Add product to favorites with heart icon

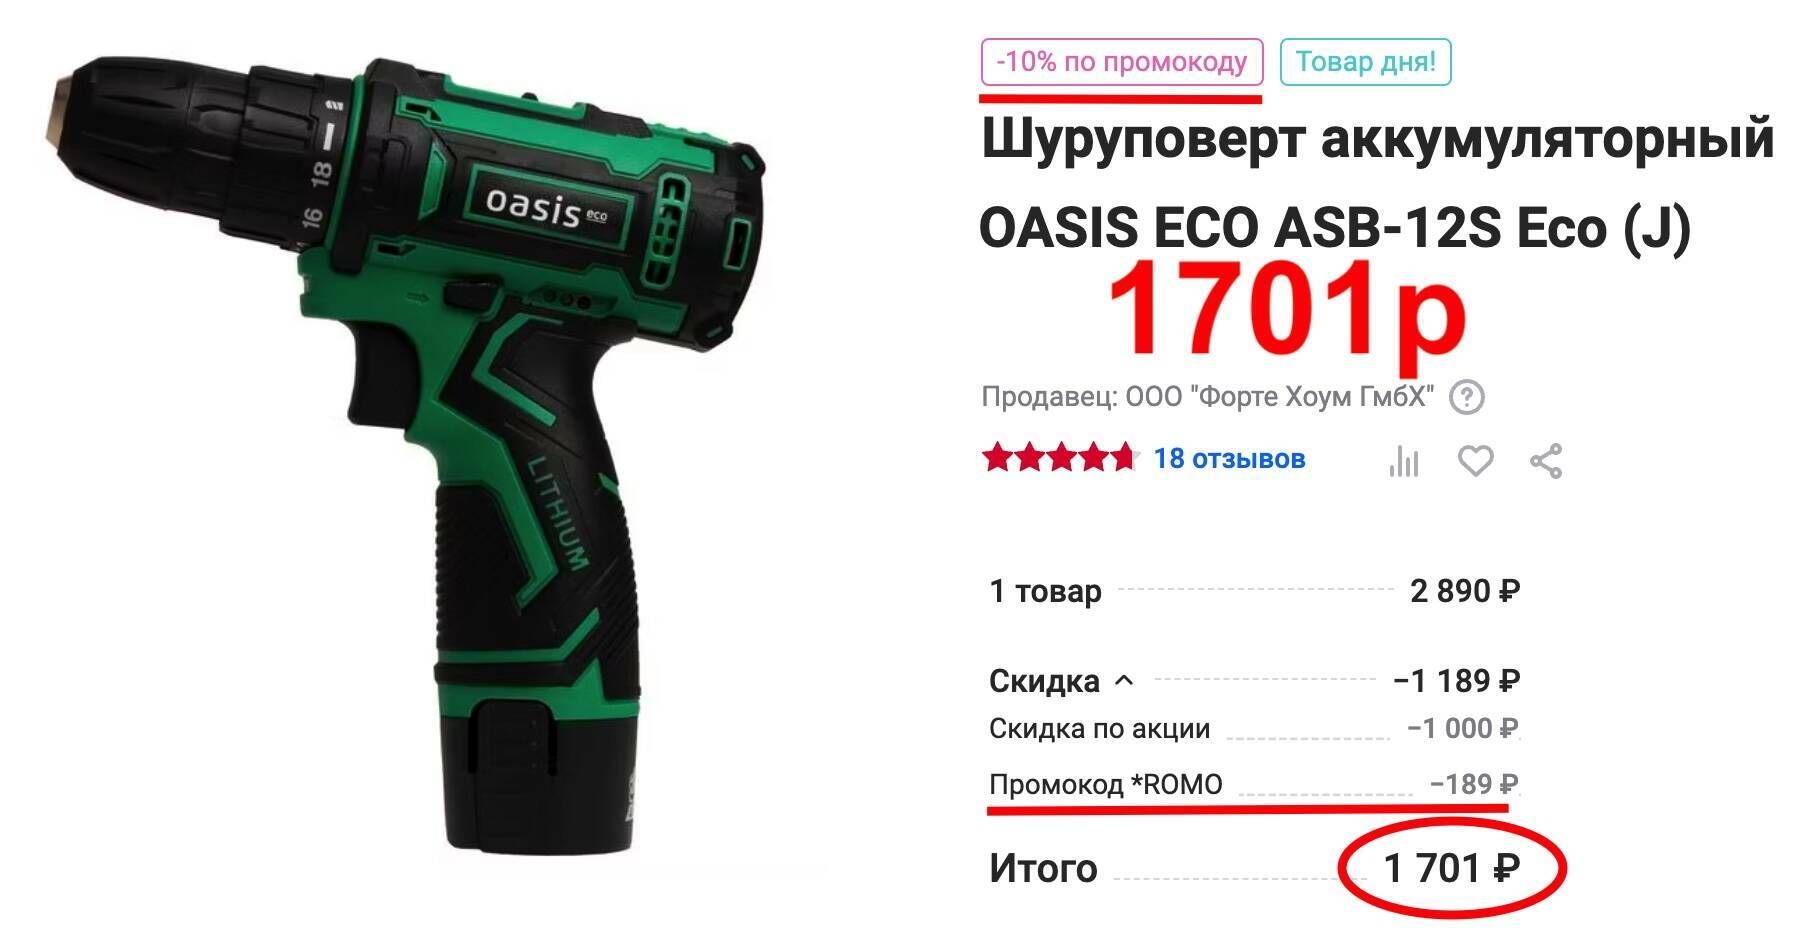pos(1475,461)
